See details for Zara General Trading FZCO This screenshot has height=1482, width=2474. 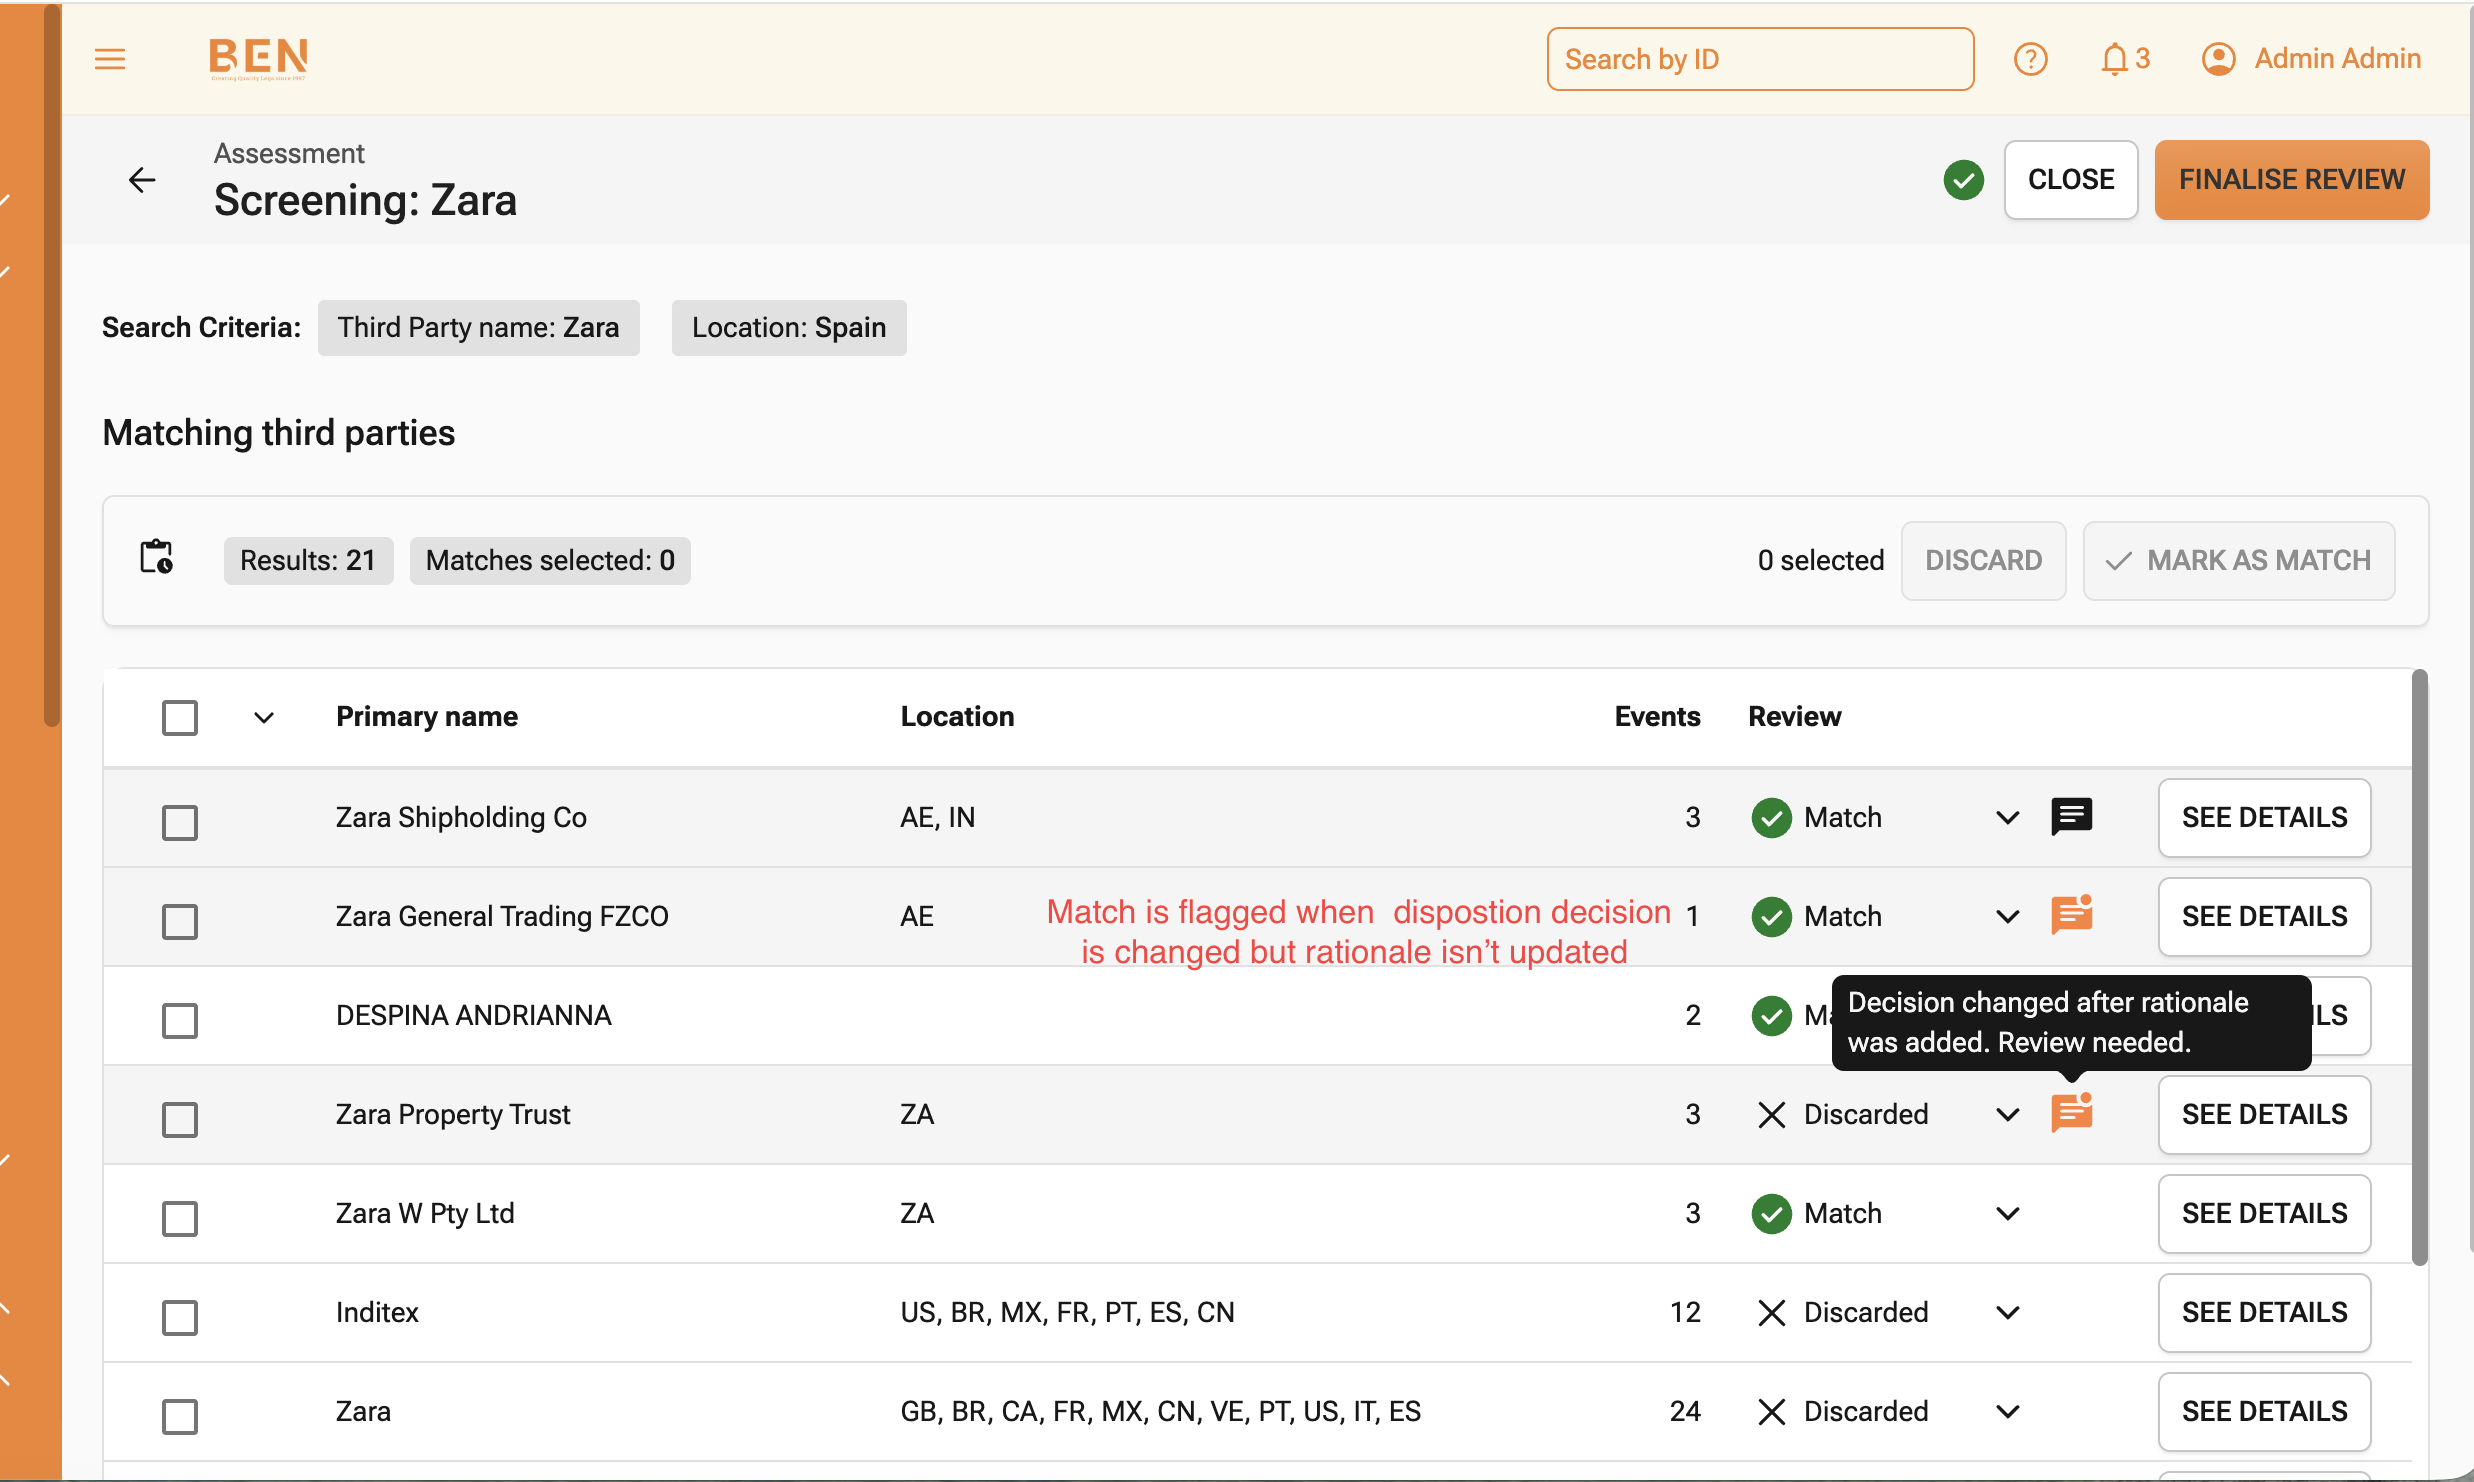point(2264,917)
